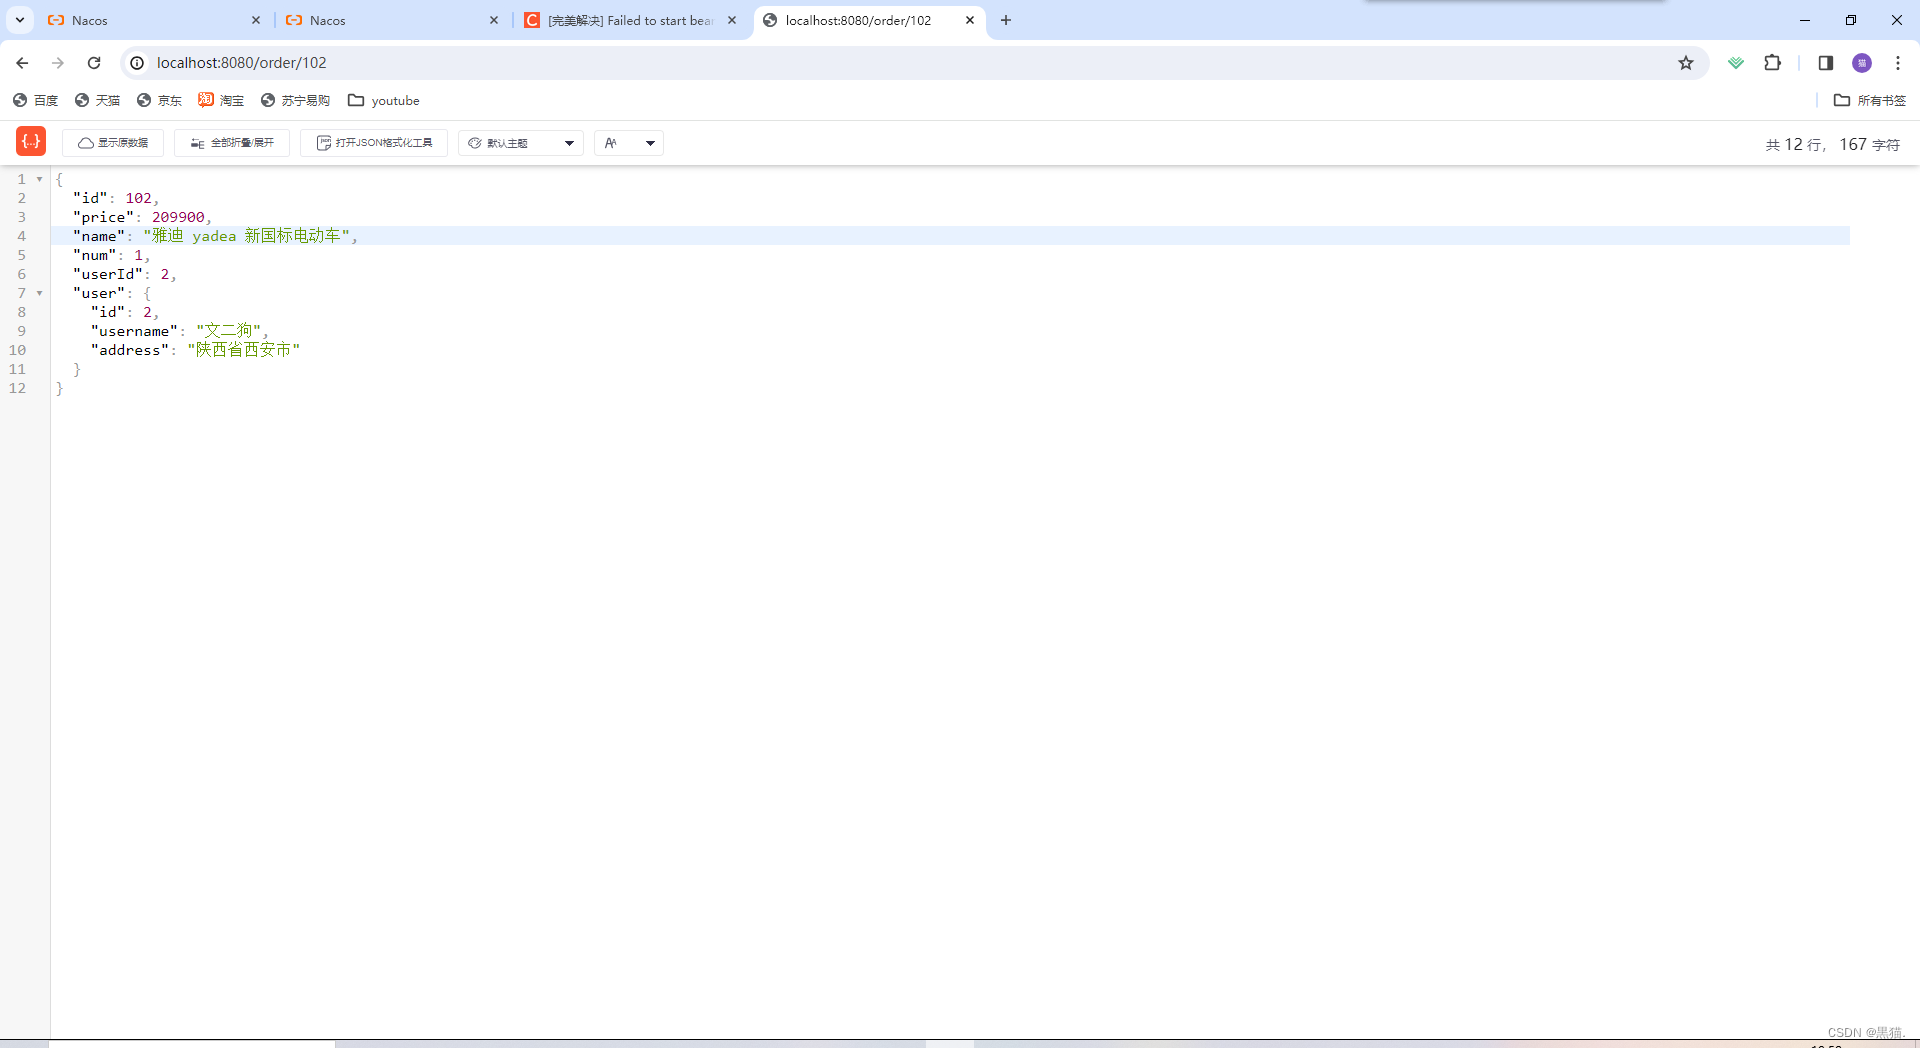Collapse the root object at line 1
The width and height of the screenshot is (1920, 1048).
coord(39,179)
